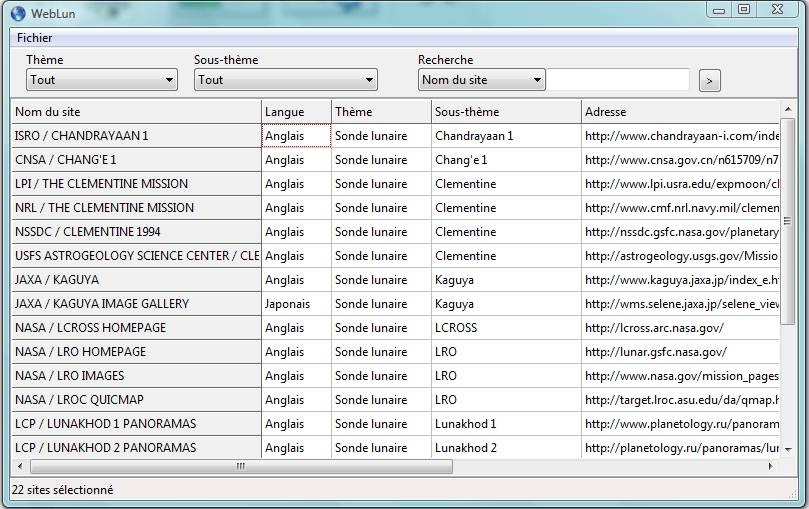The image size is (809, 509).
Task: Click the Chang'e 1 sous-thème cell
Action: [506, 160]
